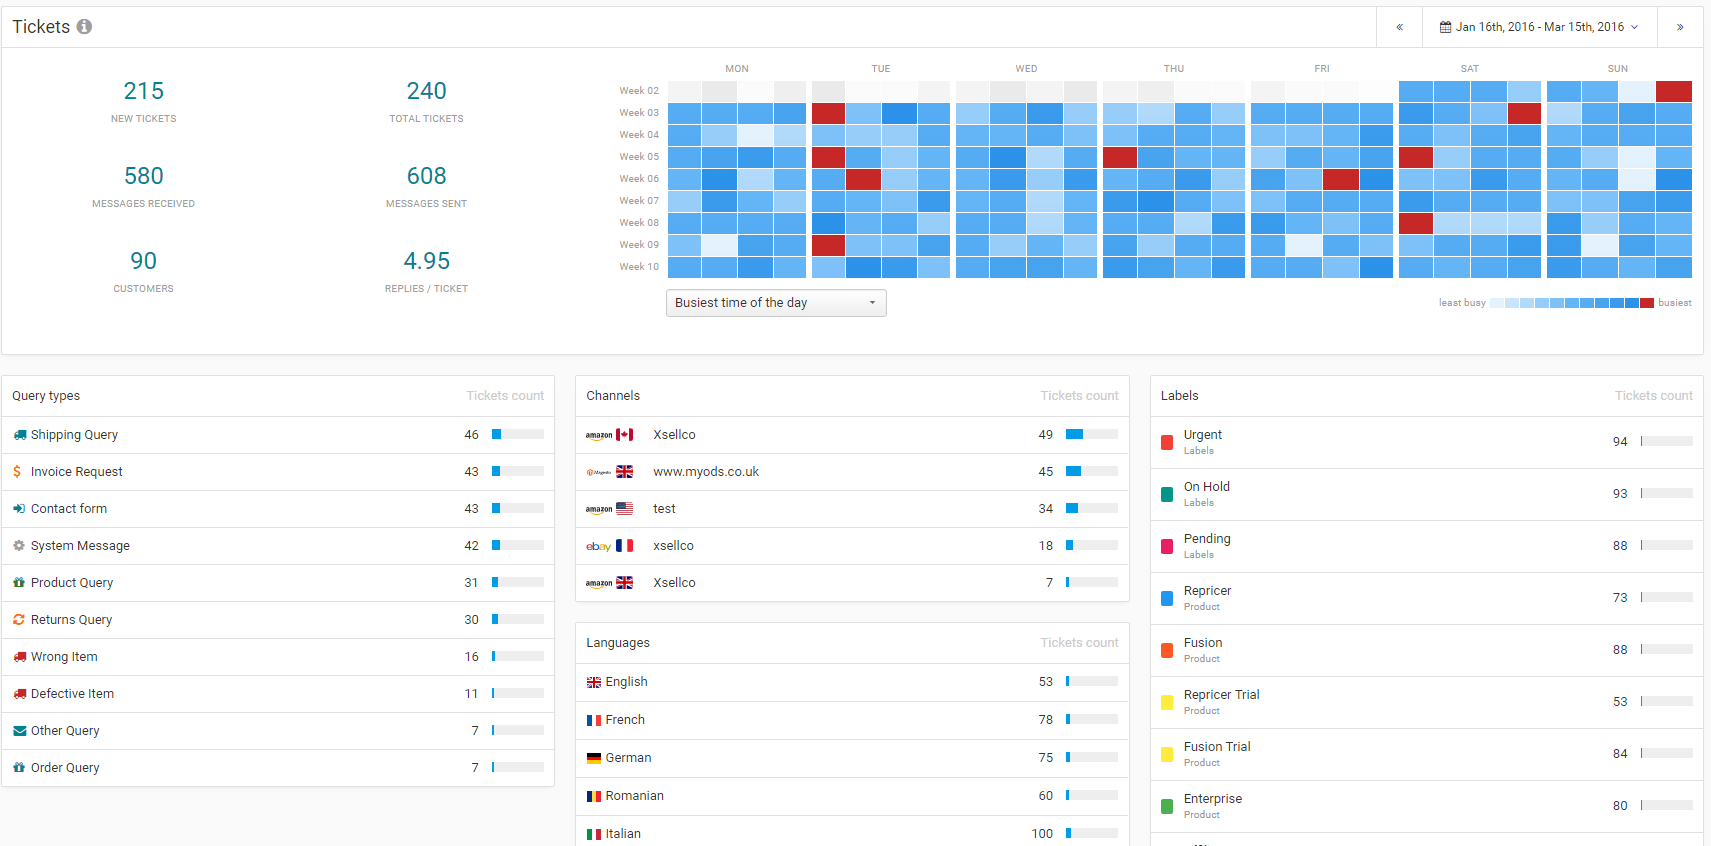Viewport: 1711px width, 846px height.
Task: Select the Shipping Query row text
Action: 74,435
